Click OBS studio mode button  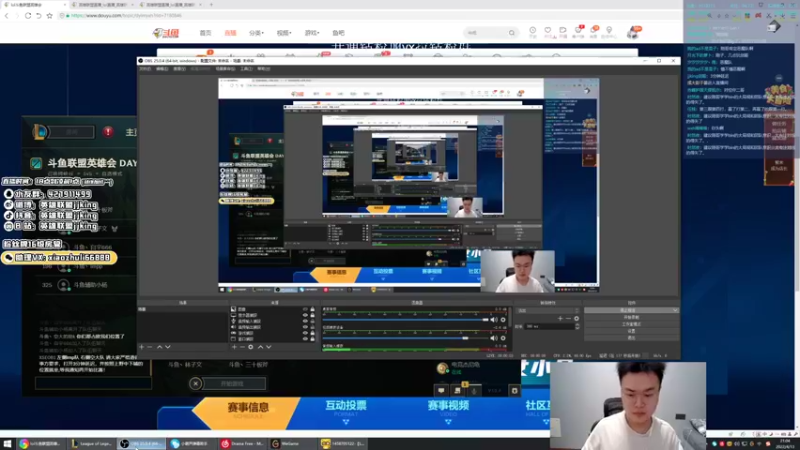click(631, 324)
